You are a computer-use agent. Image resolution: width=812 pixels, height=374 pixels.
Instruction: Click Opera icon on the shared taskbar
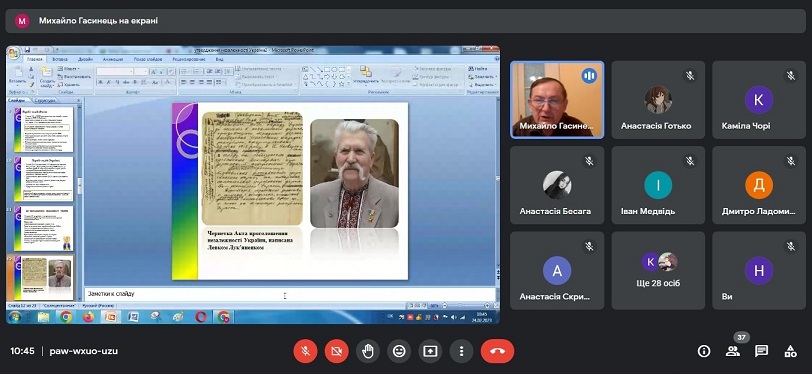click(201, 317)
